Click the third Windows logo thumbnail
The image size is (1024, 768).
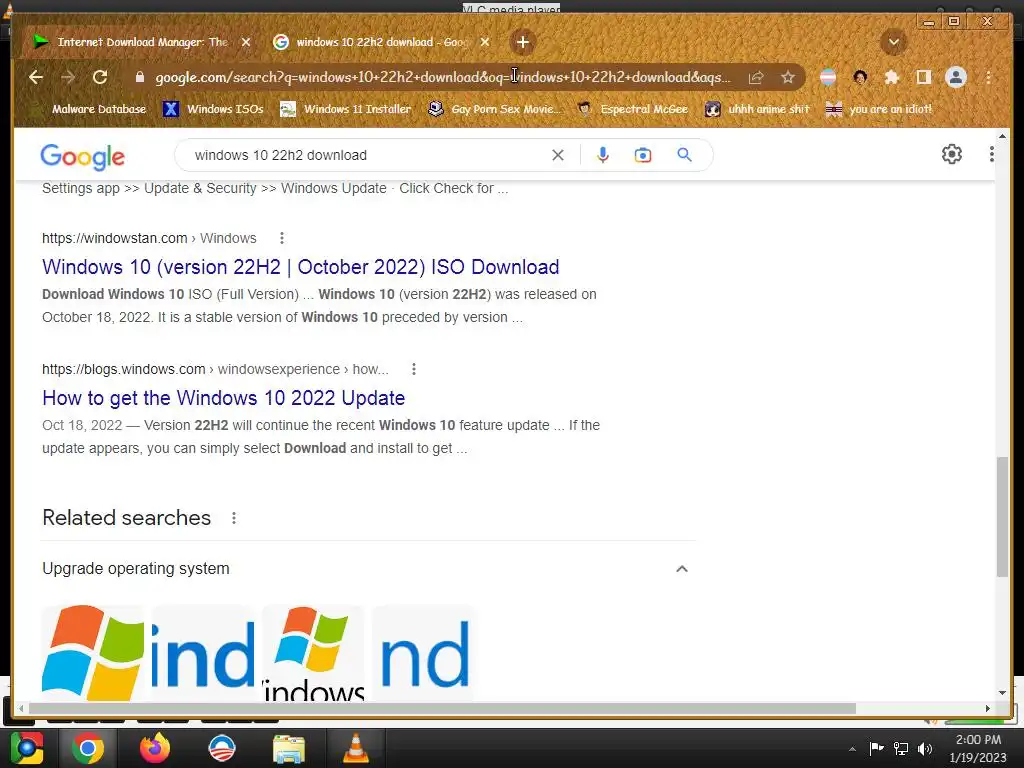(313, 653)
